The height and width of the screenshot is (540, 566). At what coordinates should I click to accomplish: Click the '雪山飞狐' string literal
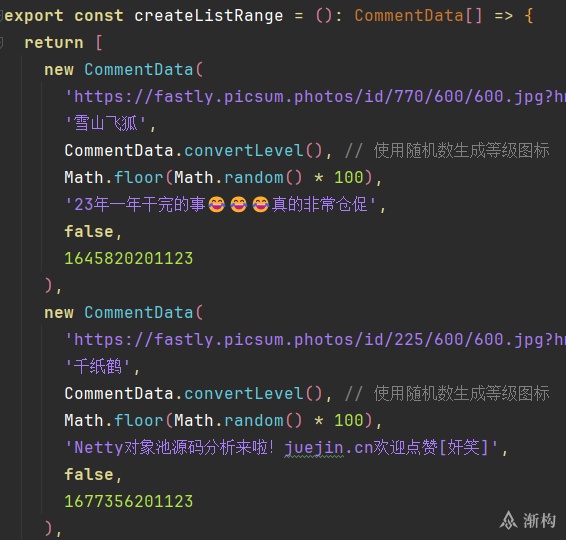point(106,124)
